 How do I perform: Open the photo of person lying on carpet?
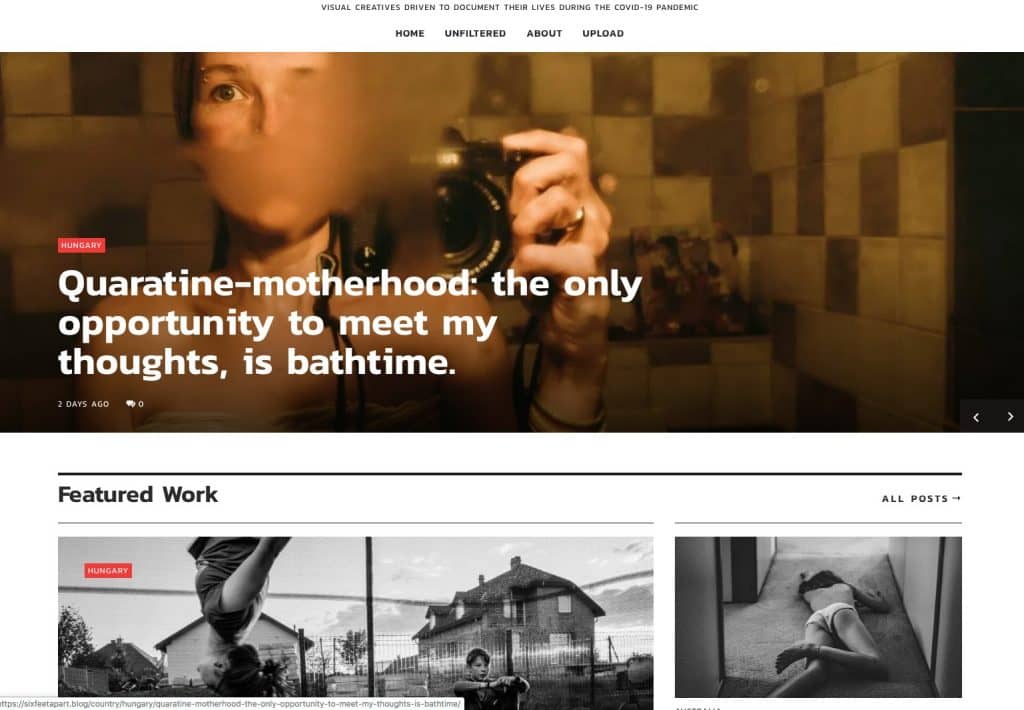(x=818, y=617)
